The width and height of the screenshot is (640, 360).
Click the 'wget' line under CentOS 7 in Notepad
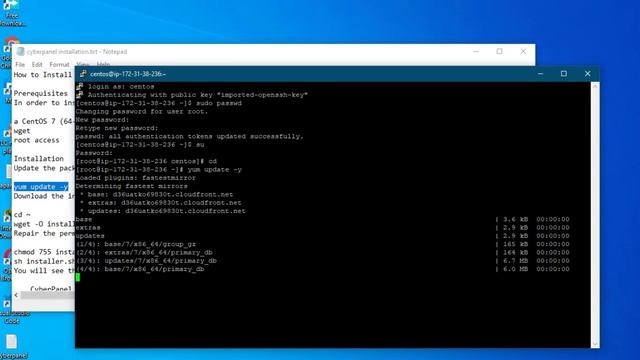click(22, 131)
